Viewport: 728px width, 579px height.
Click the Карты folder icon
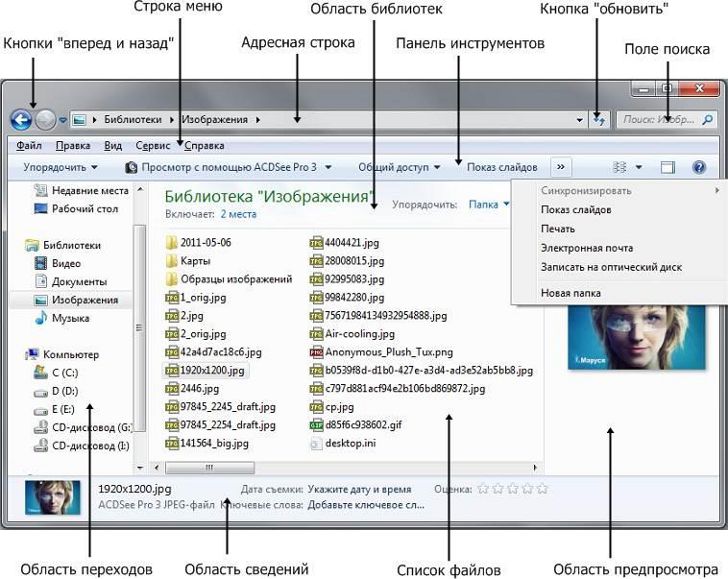click(171, 261)
